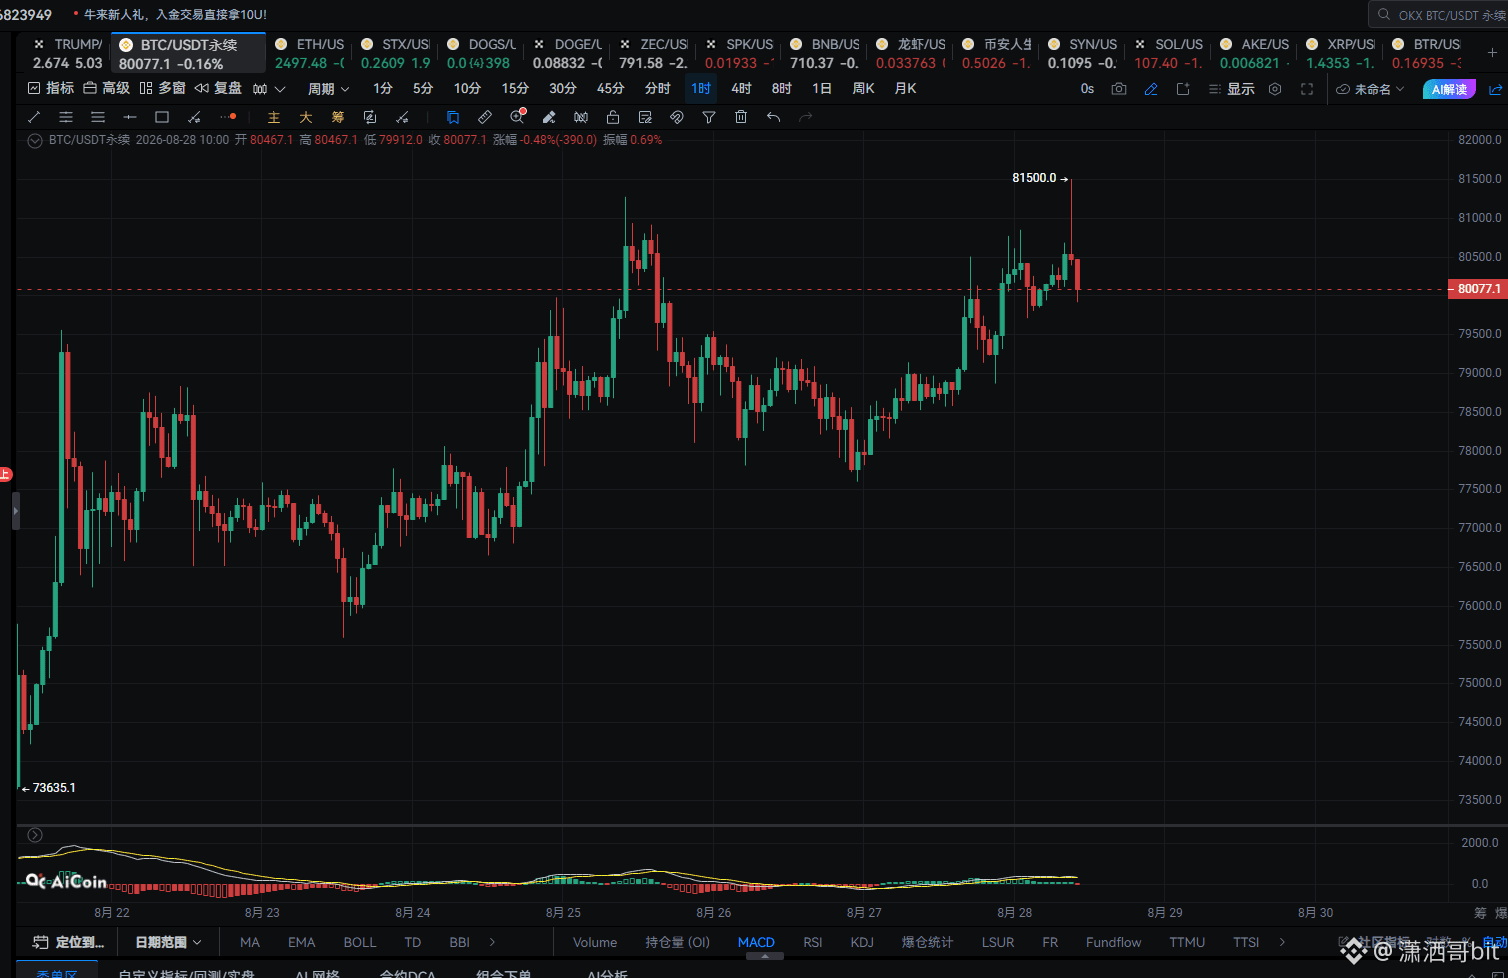
Task: Toggle the 持仓量 (OI) sub-indicator
Action: click(x=678, y=942)
